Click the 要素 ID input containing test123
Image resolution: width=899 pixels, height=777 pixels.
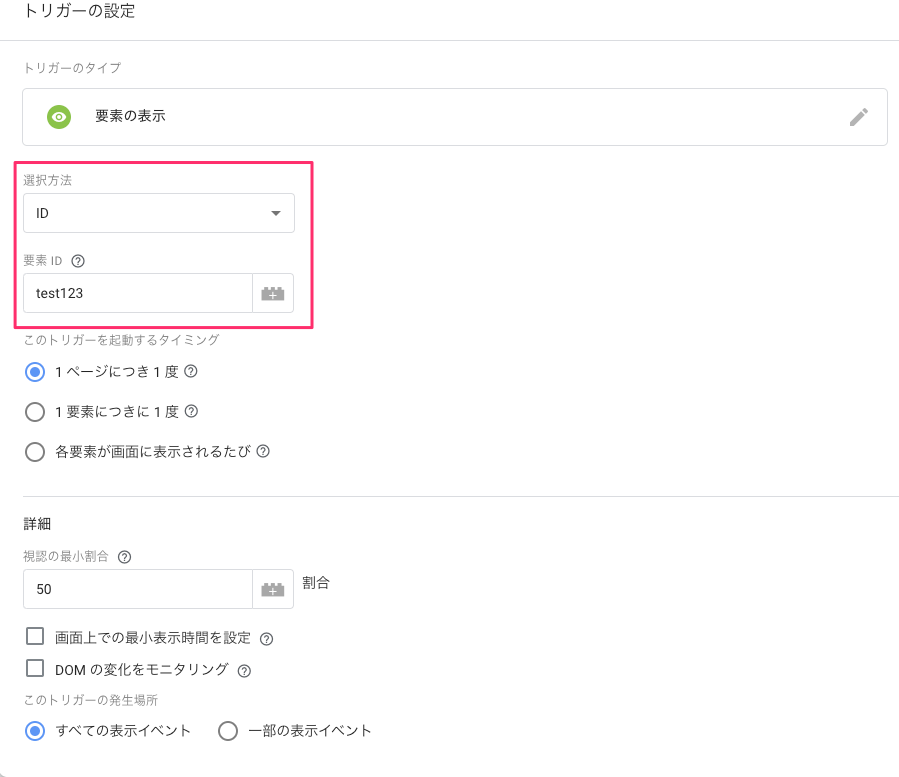click(x=138, y=294)
